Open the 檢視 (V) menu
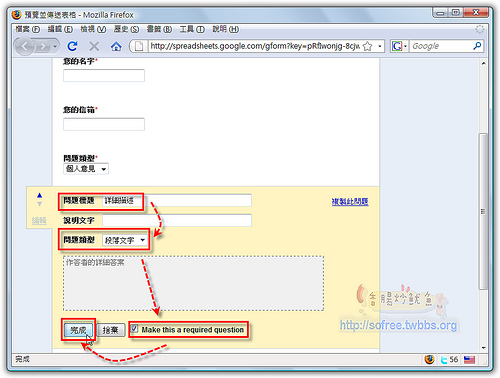500x378 pixels. [x=93, y=29]
